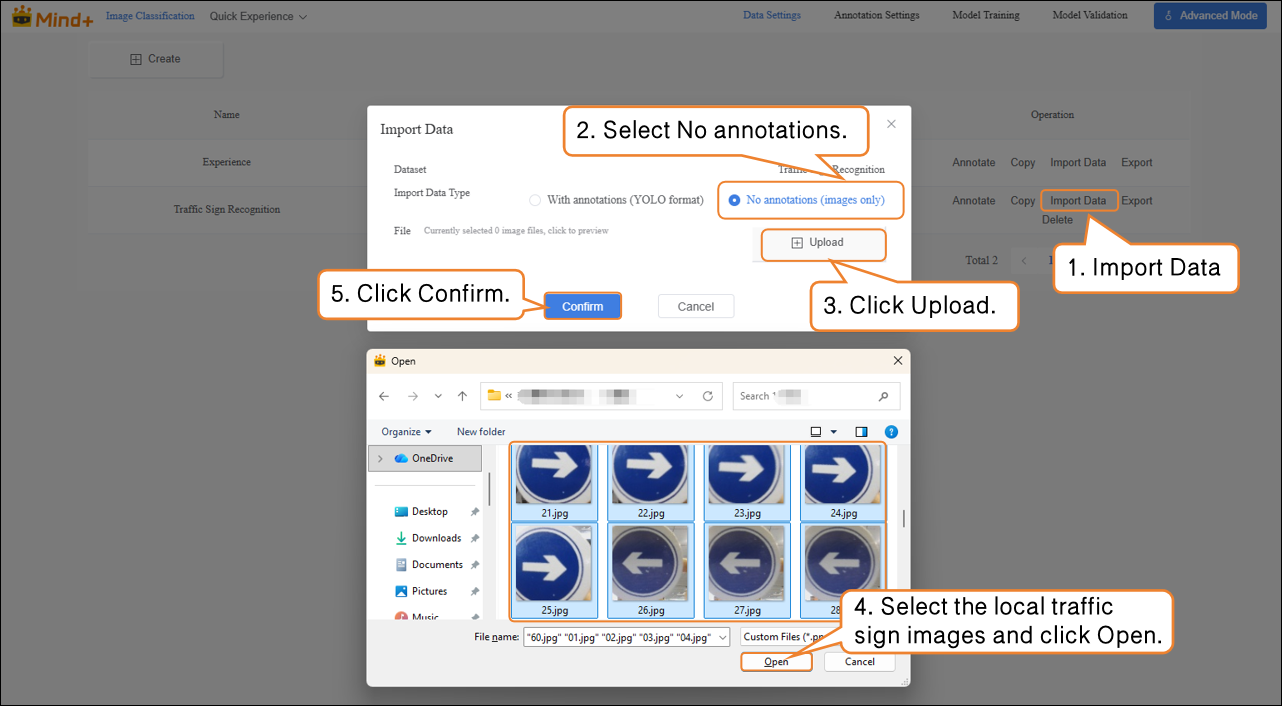Open the Annotation Settings tab
The width and height of the screenshot is (1282, 707).
pyautogui.click(x=876, y=15)
